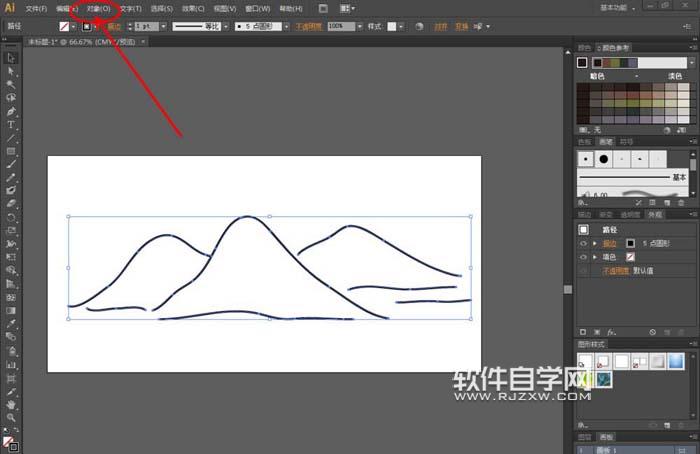Select the Eyedropper tool

coord(11,324)
